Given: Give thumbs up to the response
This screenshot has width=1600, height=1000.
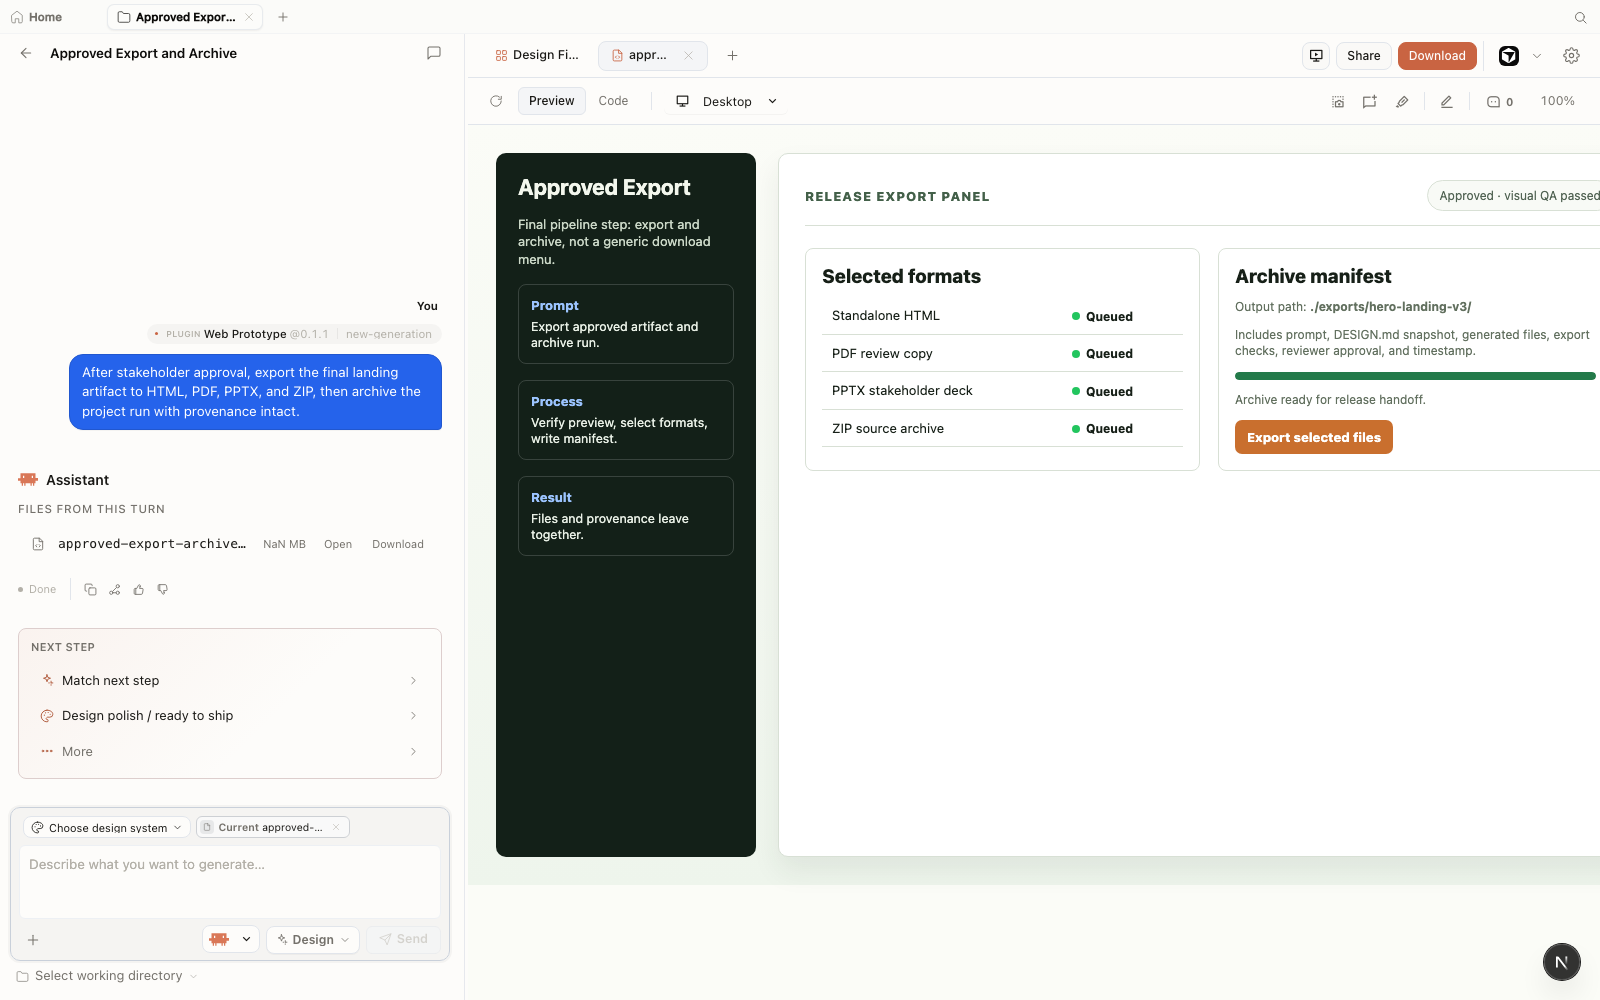Looking at the screenshot, I should pos(139,589).
